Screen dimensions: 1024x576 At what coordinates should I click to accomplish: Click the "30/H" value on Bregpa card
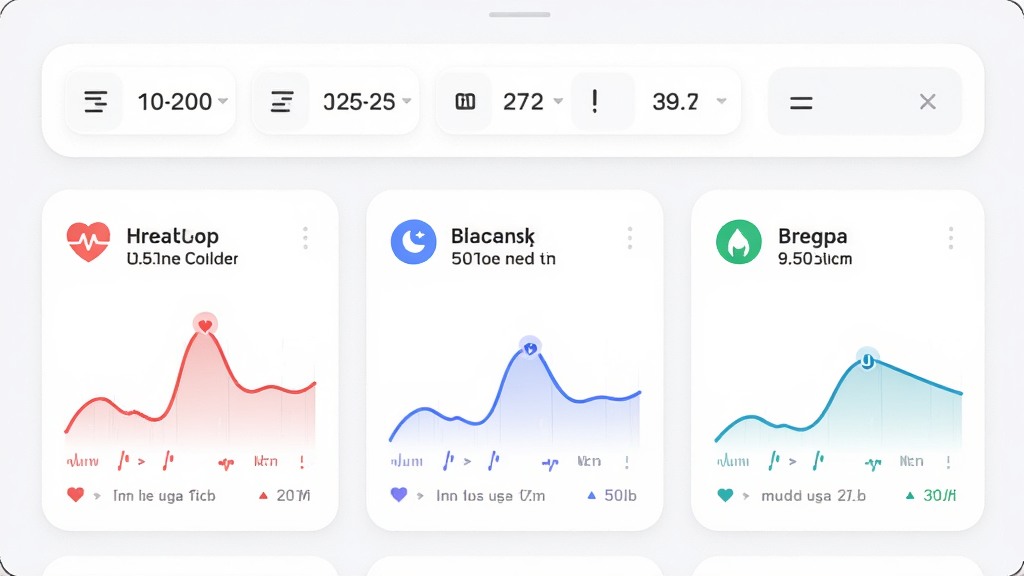tap(940, 496)
